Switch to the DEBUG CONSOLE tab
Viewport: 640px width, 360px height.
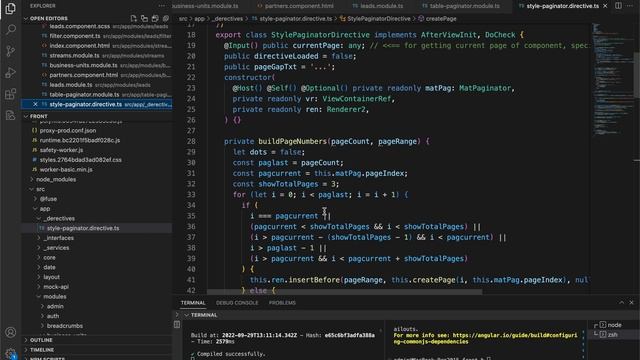[x=237, y=303]
